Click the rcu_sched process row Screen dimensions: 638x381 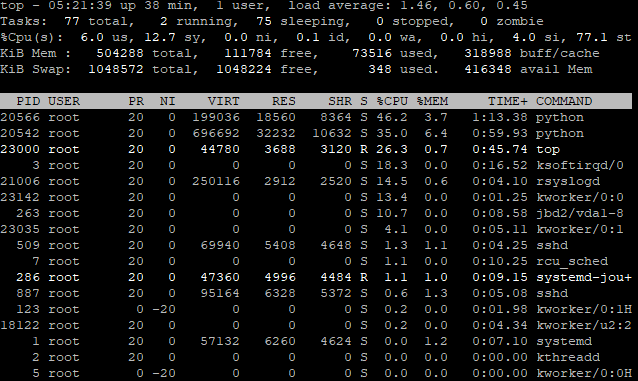pos(316,261)
